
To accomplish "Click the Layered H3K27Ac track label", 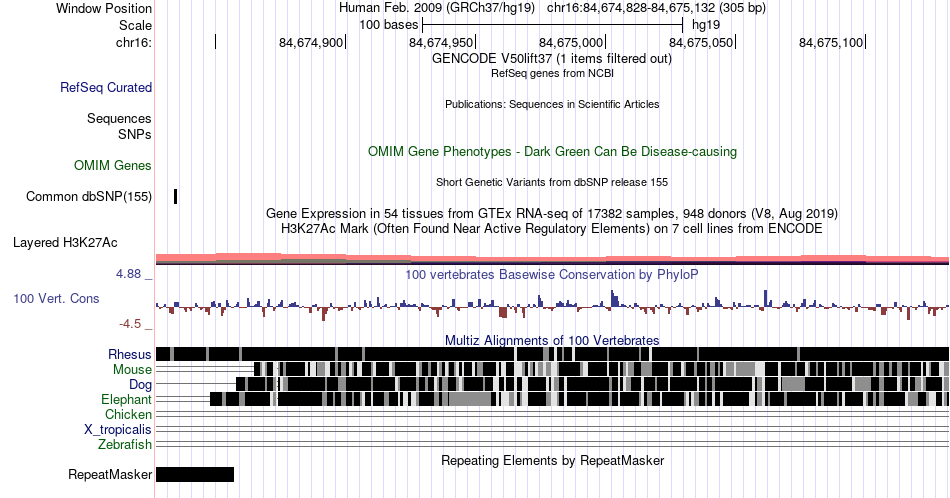I will 65,242.
